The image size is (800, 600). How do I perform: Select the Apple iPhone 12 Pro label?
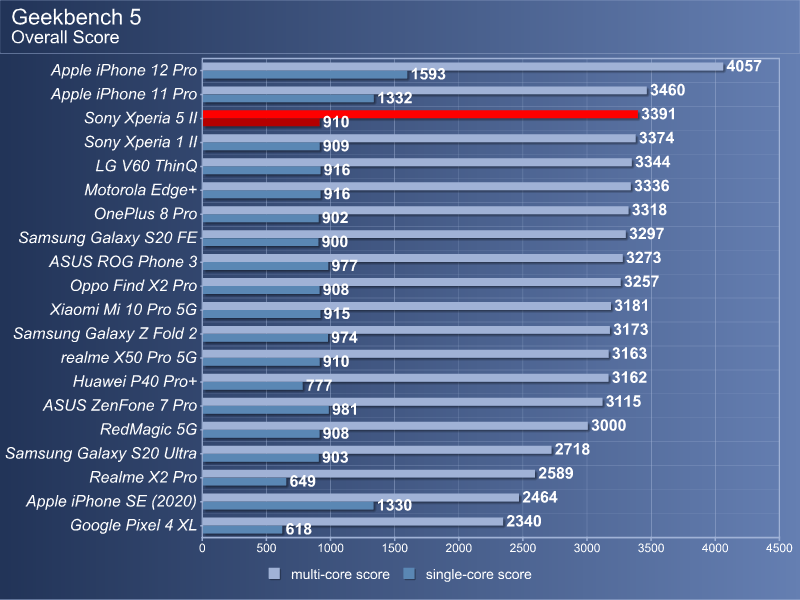pos(124,70)
